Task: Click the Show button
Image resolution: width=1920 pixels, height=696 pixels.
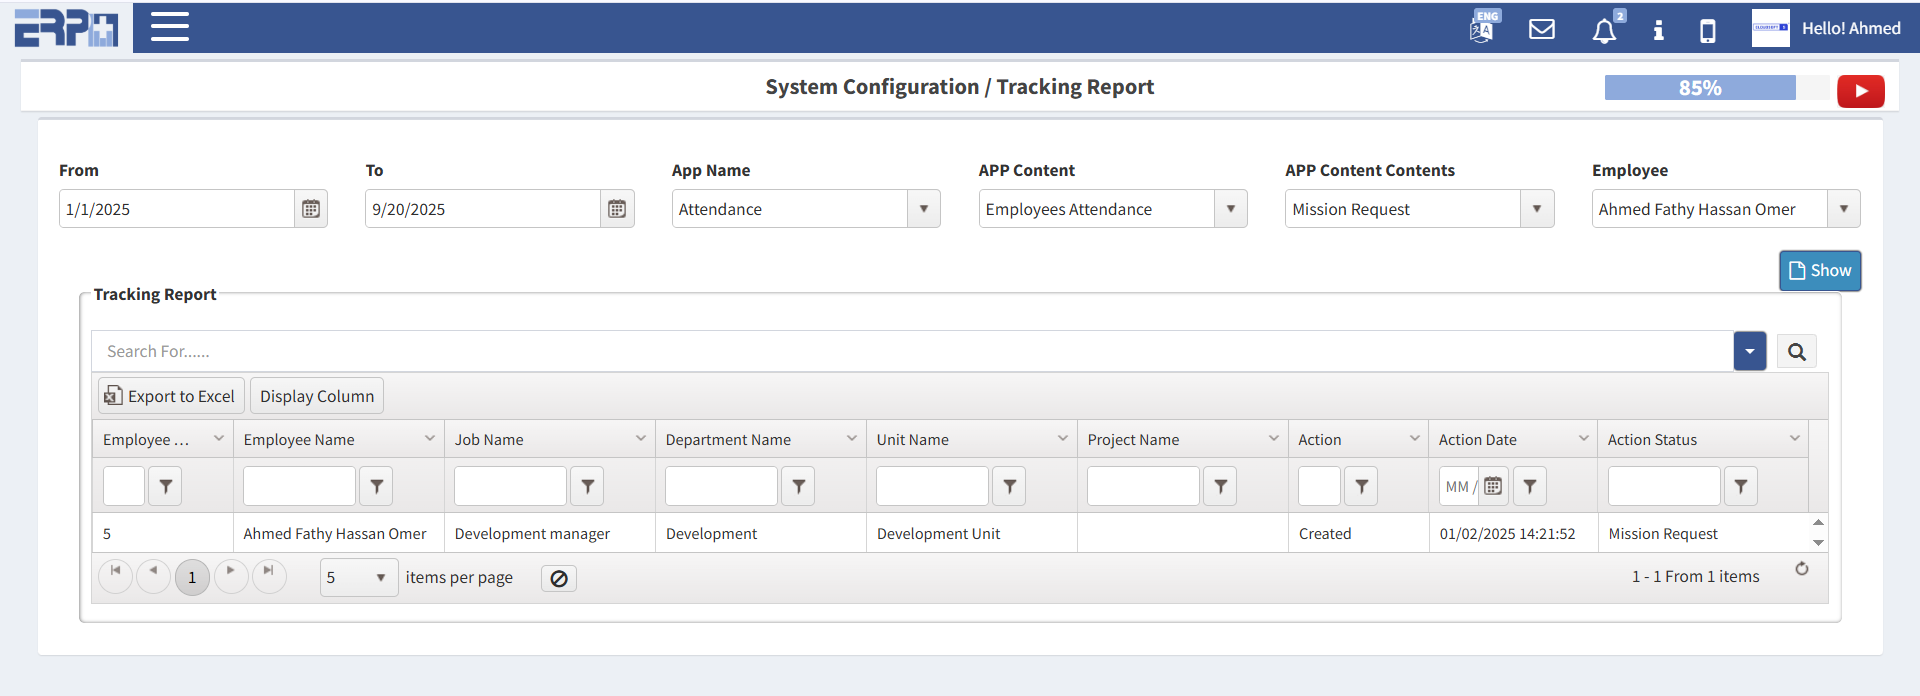Action: tap(1820, 271)
